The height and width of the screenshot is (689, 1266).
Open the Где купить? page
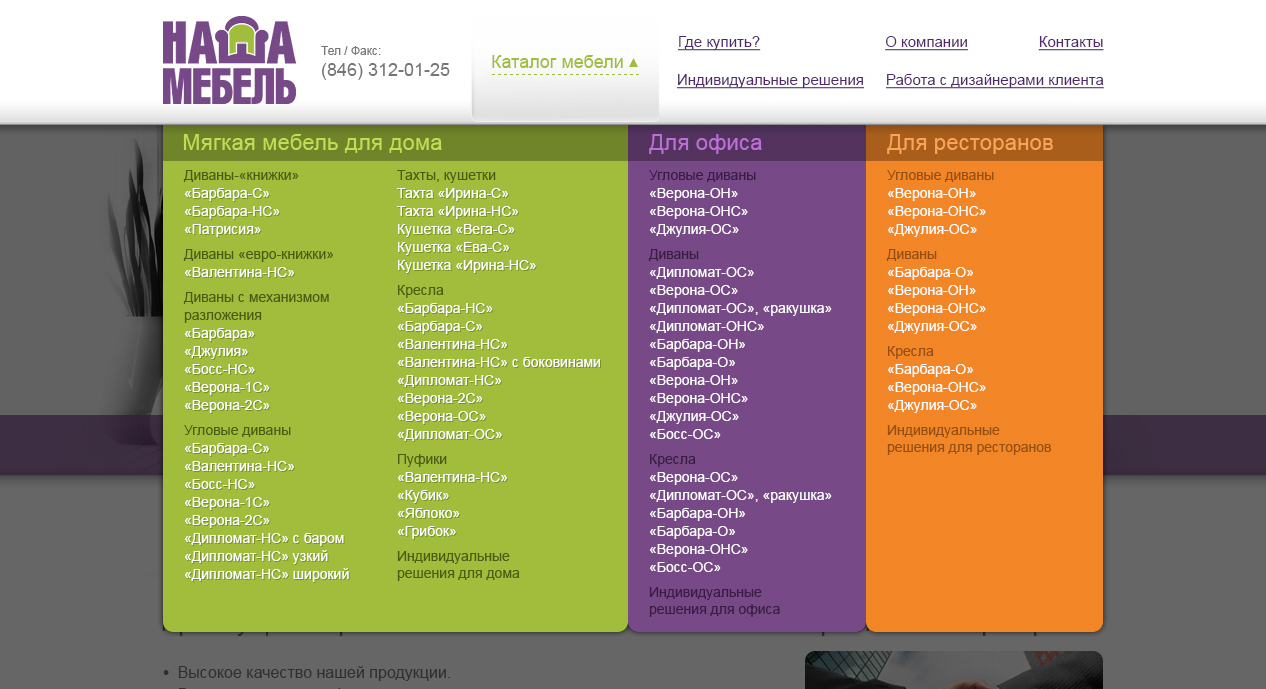(x=718, y=42)
